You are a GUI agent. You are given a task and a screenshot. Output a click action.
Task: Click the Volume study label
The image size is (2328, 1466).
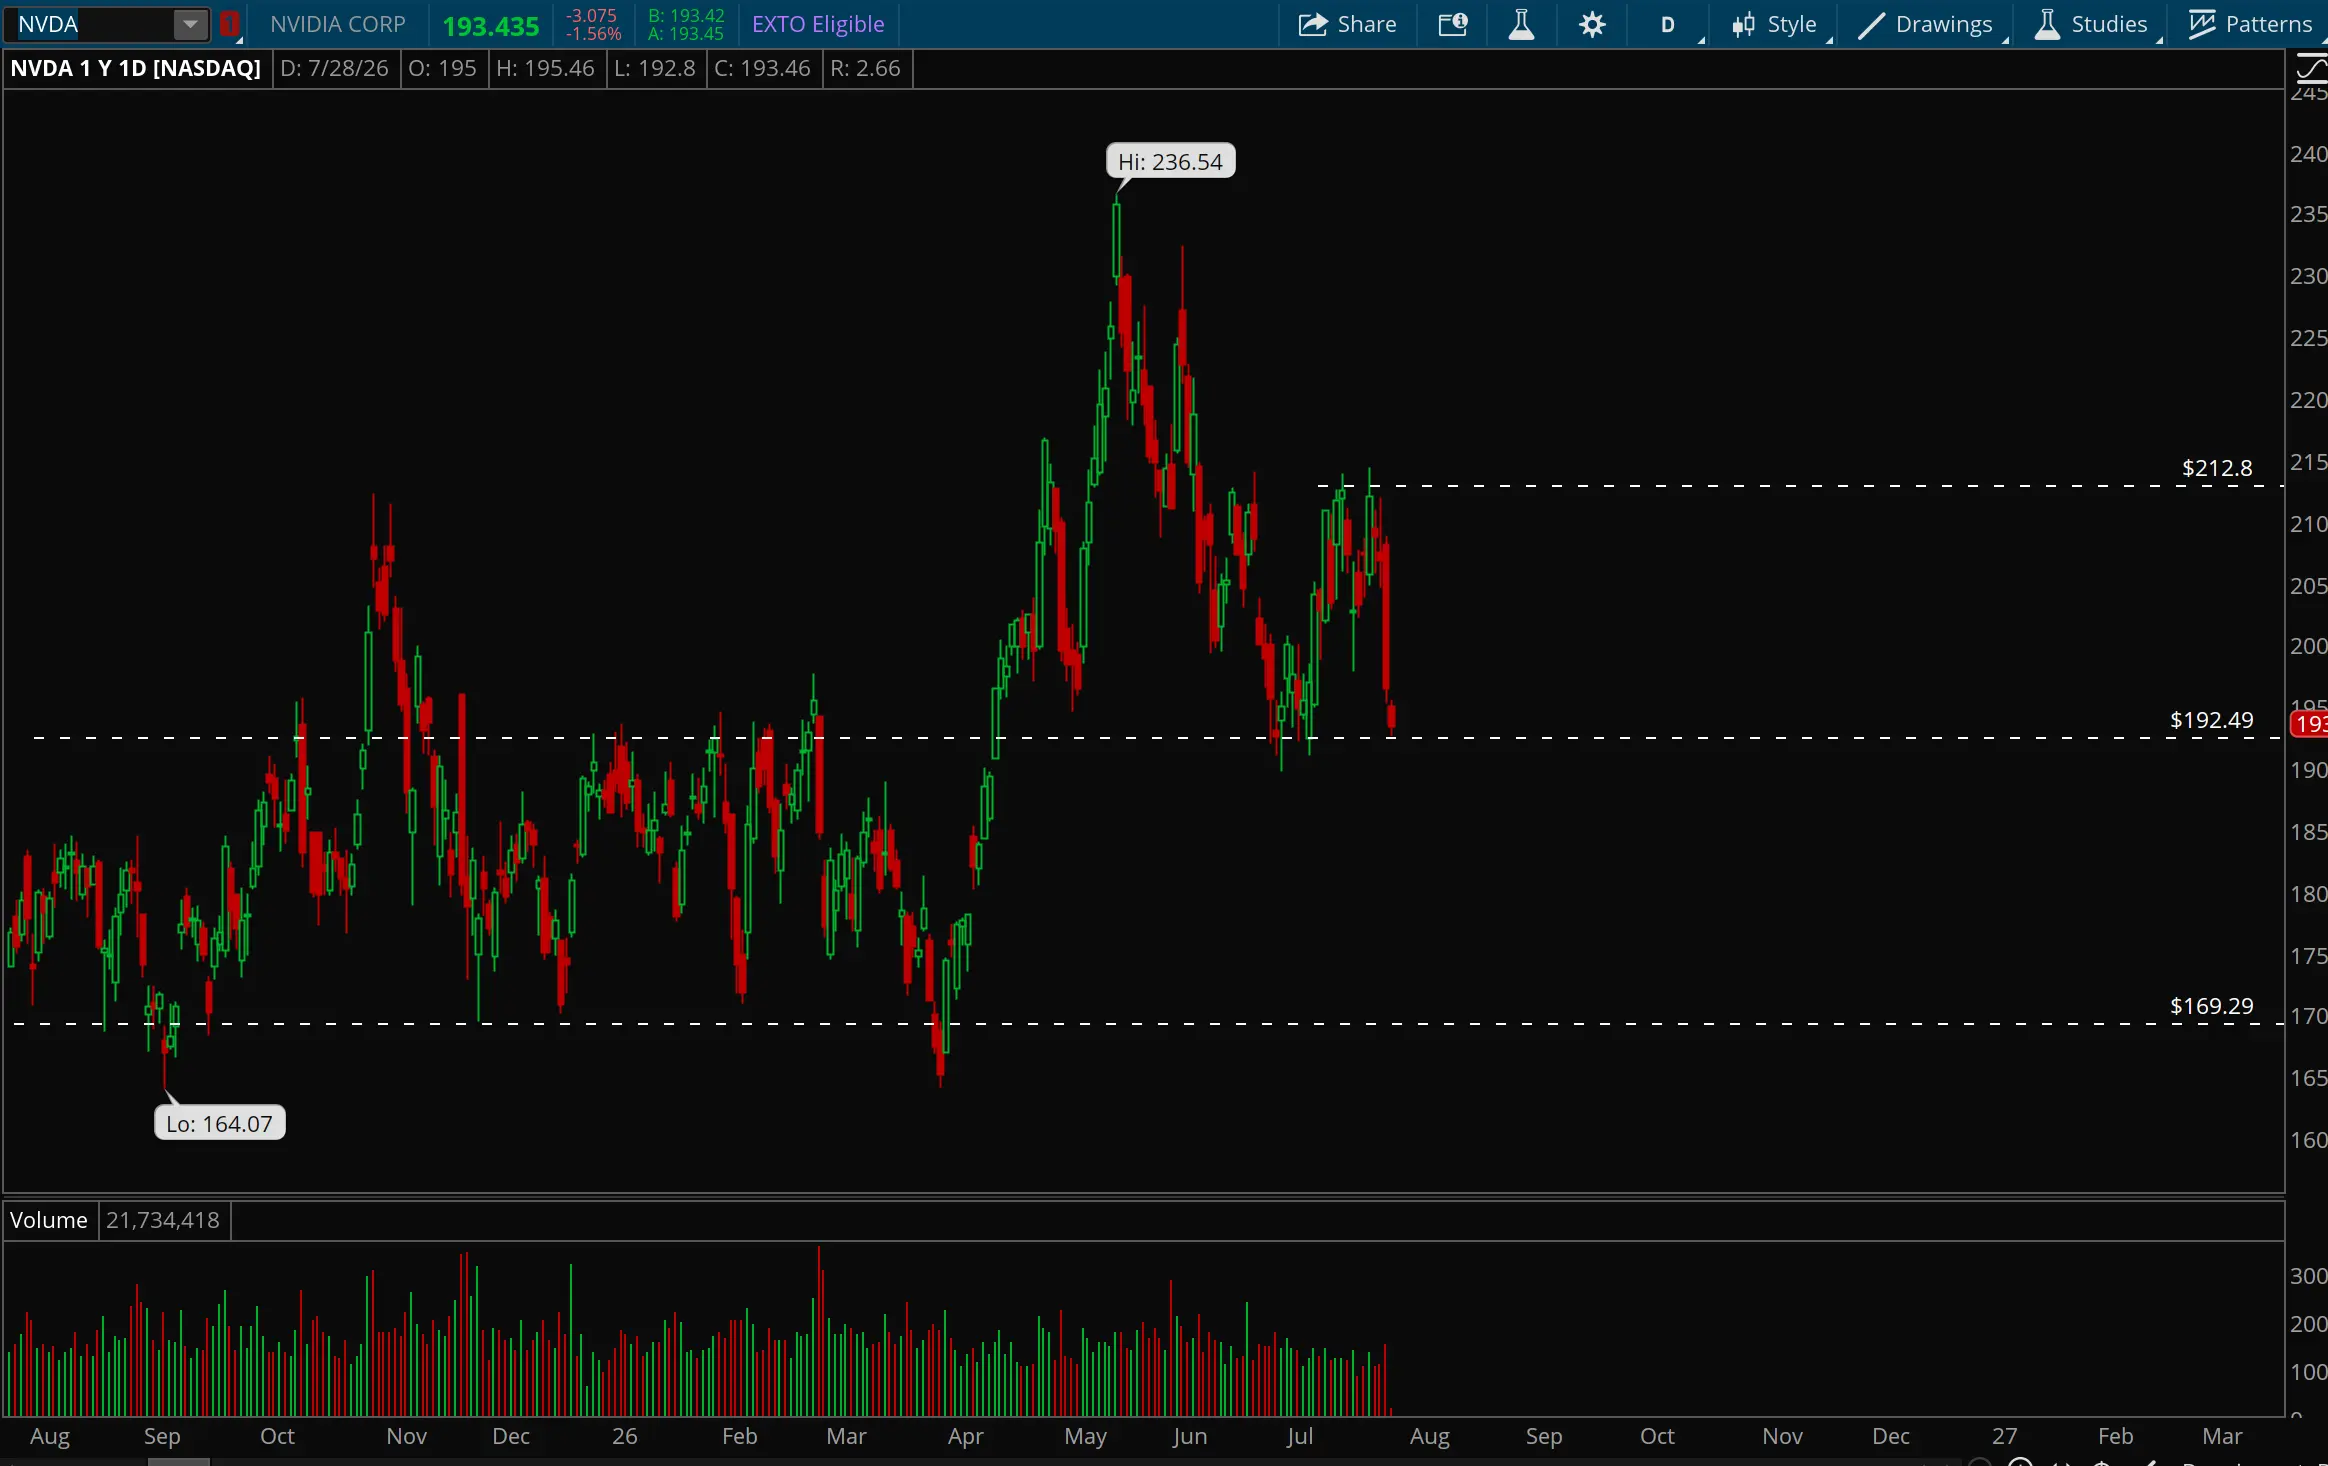point(49,1220)
